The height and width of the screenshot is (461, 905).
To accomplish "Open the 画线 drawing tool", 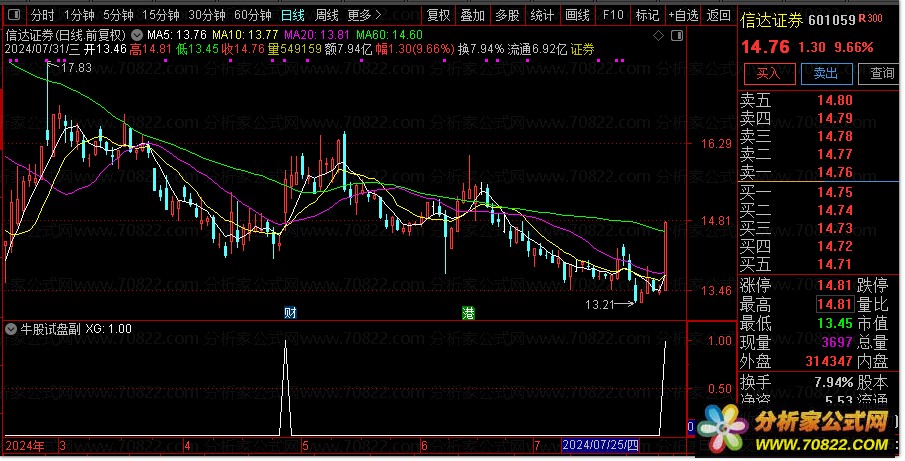I will [577, 15].
